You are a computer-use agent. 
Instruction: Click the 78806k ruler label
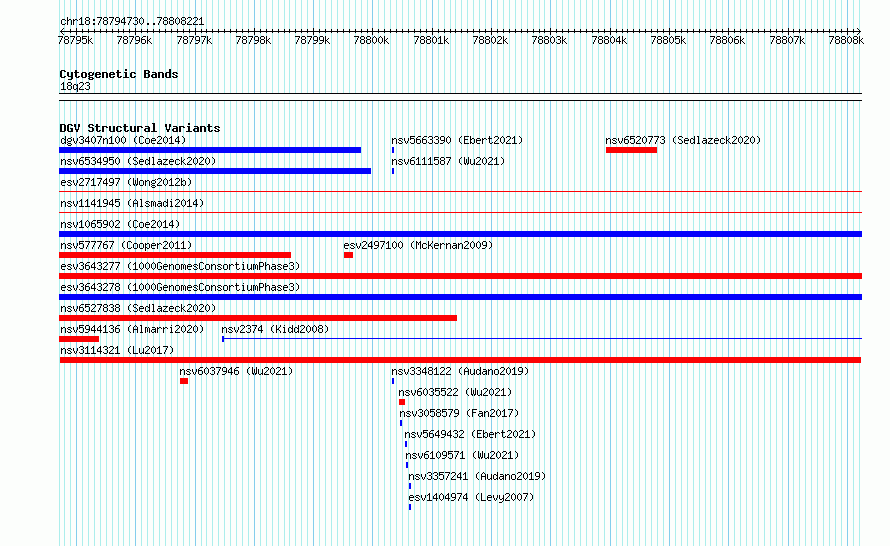(x=727, y=40)
